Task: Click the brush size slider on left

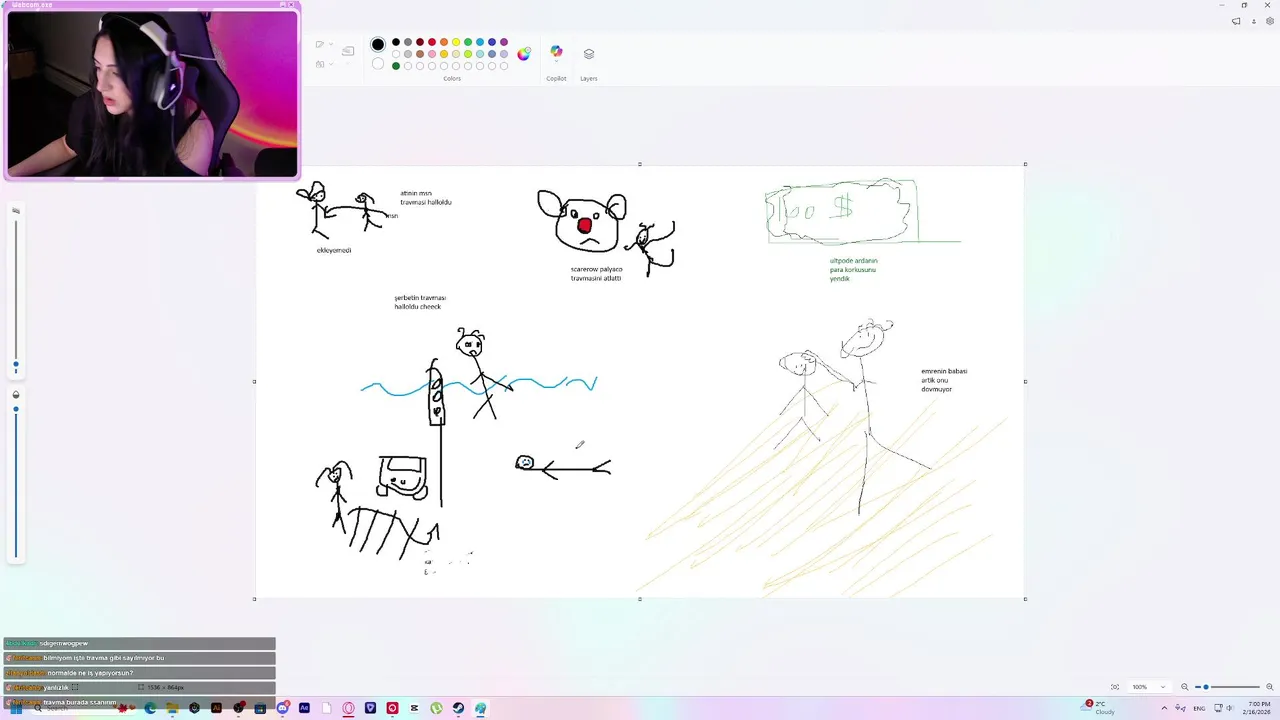Action: click(x=15, y=295)
